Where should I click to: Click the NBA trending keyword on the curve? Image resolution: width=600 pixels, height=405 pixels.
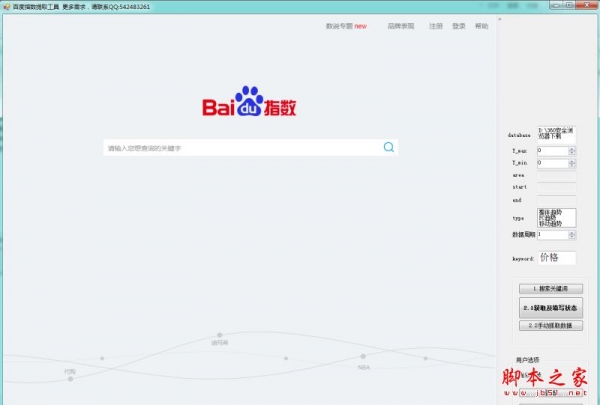pos(364,367)
